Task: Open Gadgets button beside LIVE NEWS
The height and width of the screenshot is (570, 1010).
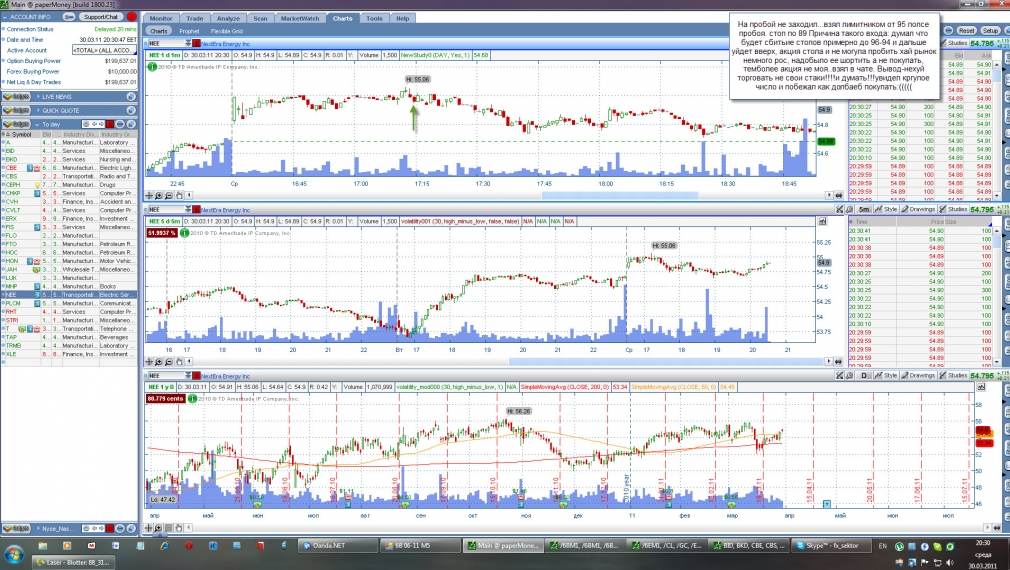Action: [x=16, y=97]
